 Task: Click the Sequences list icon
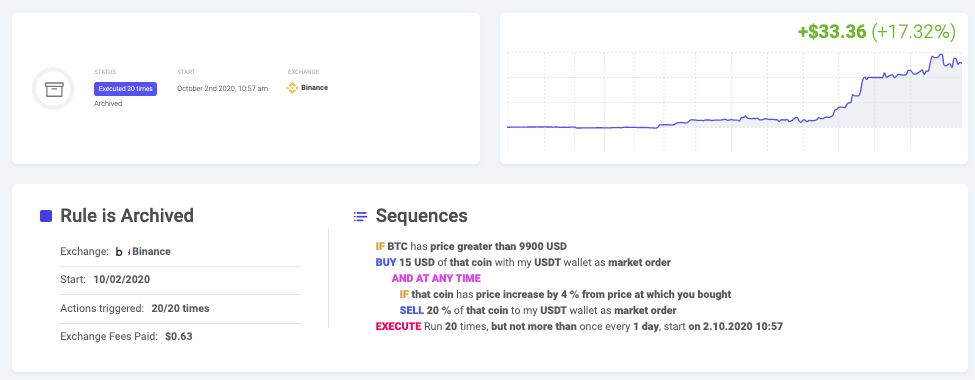click(360, 216)
